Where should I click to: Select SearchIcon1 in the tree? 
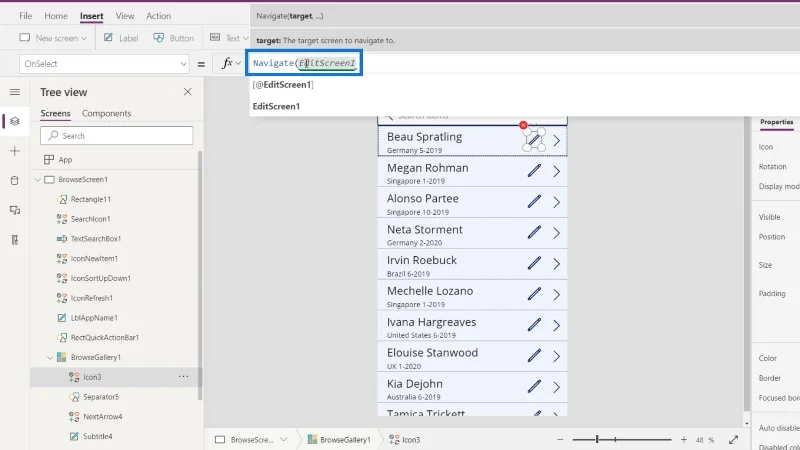click(90, 219)
